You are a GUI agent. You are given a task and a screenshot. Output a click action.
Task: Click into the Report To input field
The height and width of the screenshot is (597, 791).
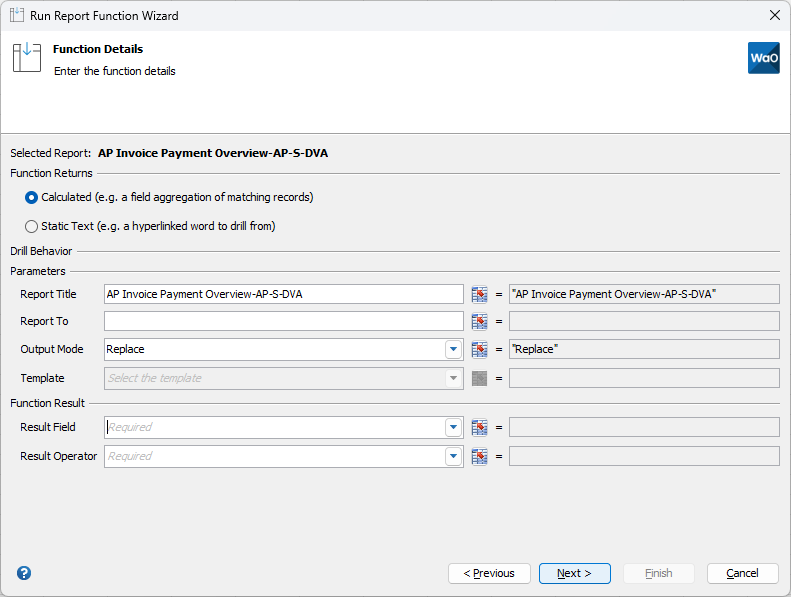(x=284, y=321)
